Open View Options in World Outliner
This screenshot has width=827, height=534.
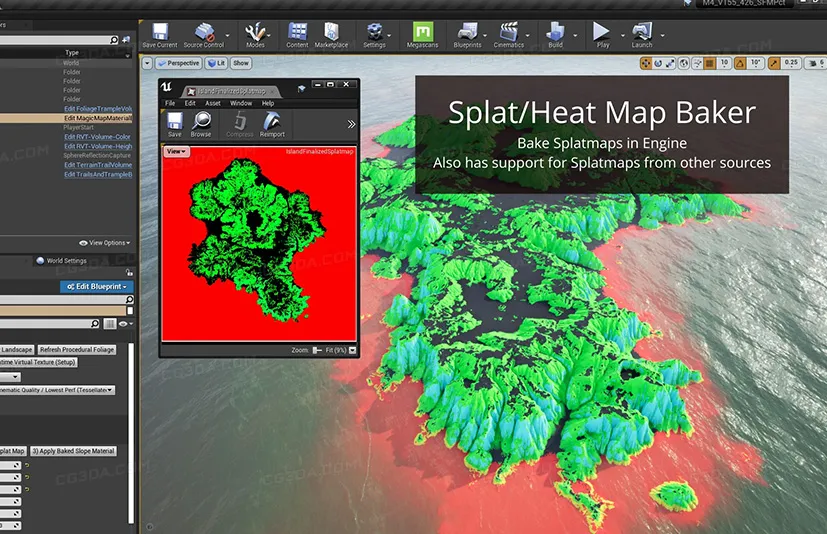104,243
